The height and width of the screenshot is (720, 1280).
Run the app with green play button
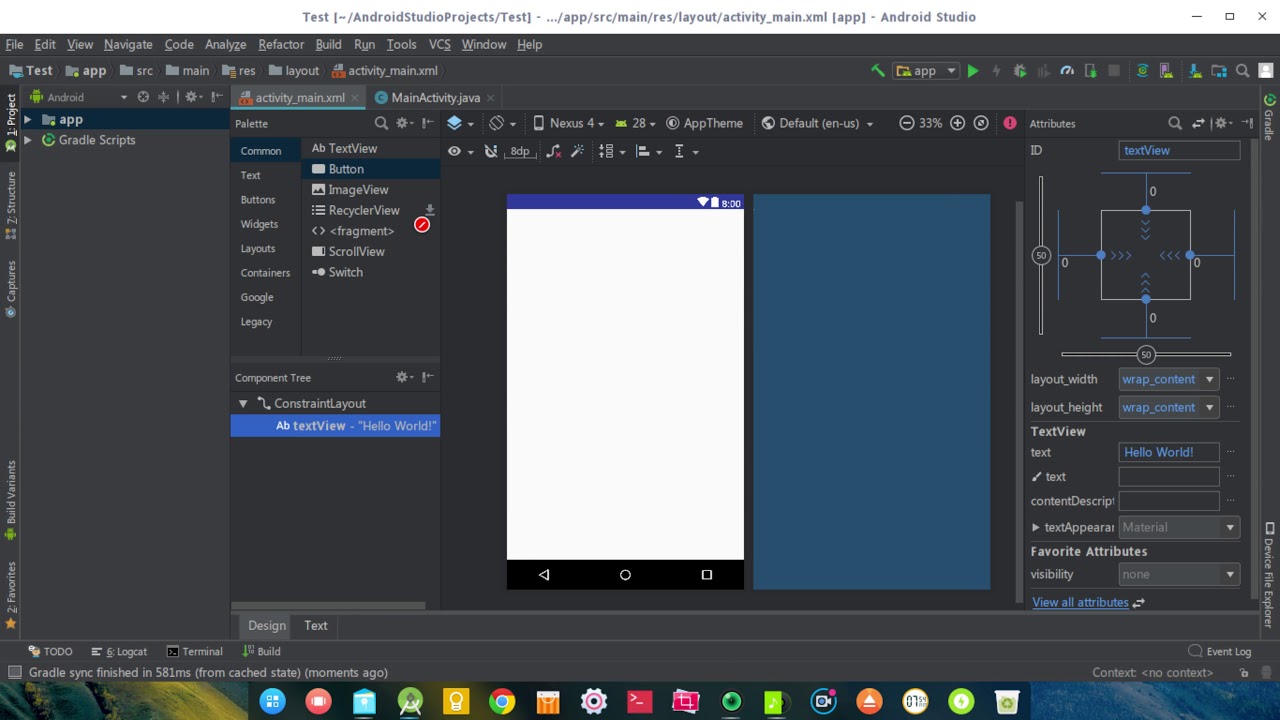[x=972, y=71]
